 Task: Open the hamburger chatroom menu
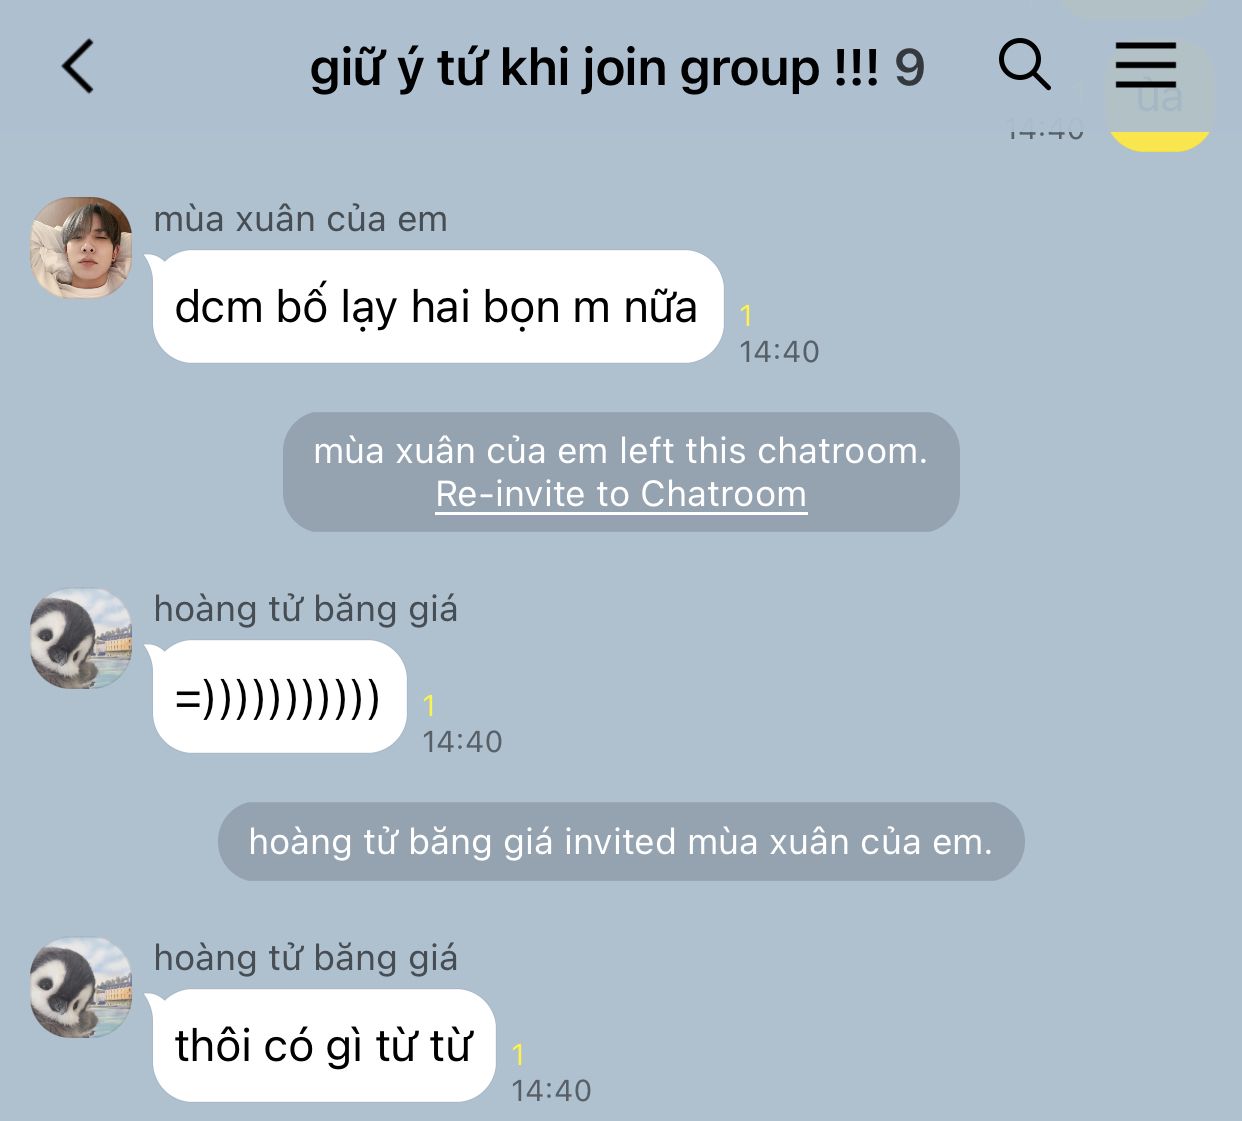[1146, 65]
